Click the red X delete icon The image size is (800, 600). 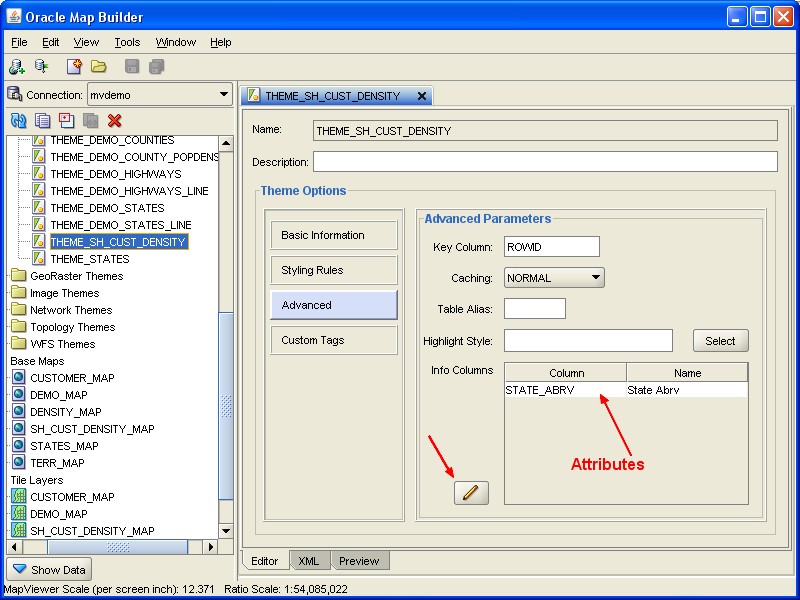(x=114, y=120)
